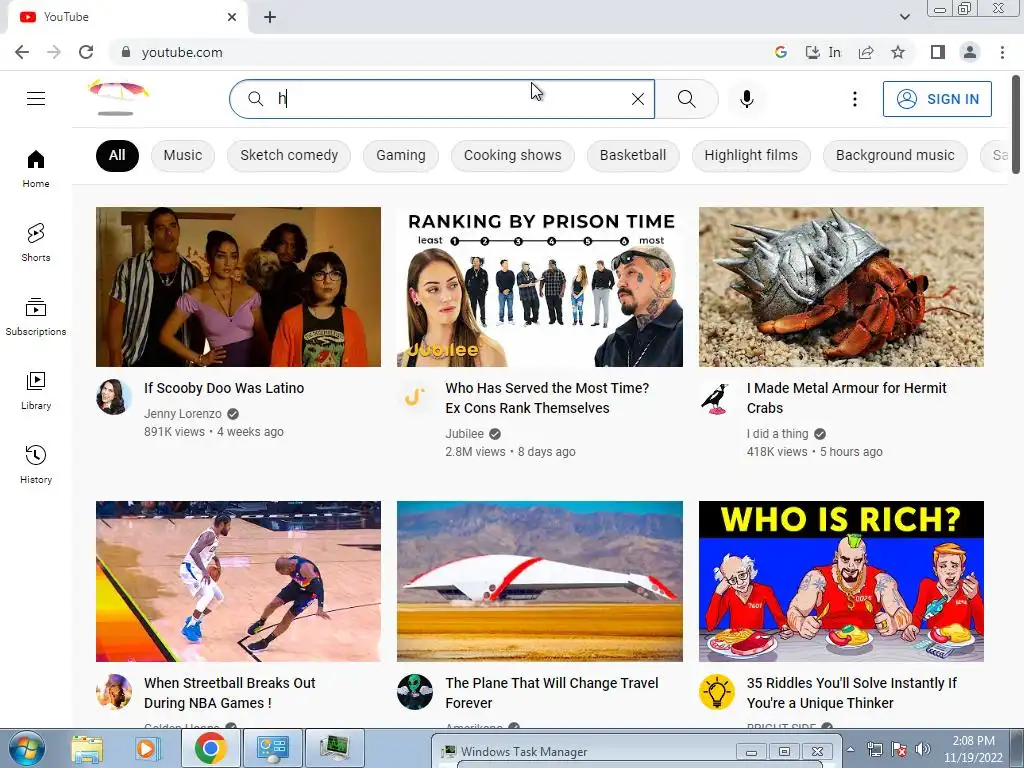Click the SIGN IN button
Image resolution: width=1024 pixels, height=768 pixels.
[x=937, y=99]
